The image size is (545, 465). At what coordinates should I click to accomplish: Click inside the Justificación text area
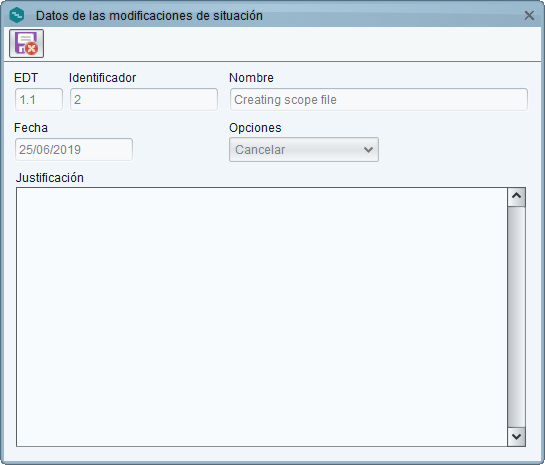tap(262, 317)
